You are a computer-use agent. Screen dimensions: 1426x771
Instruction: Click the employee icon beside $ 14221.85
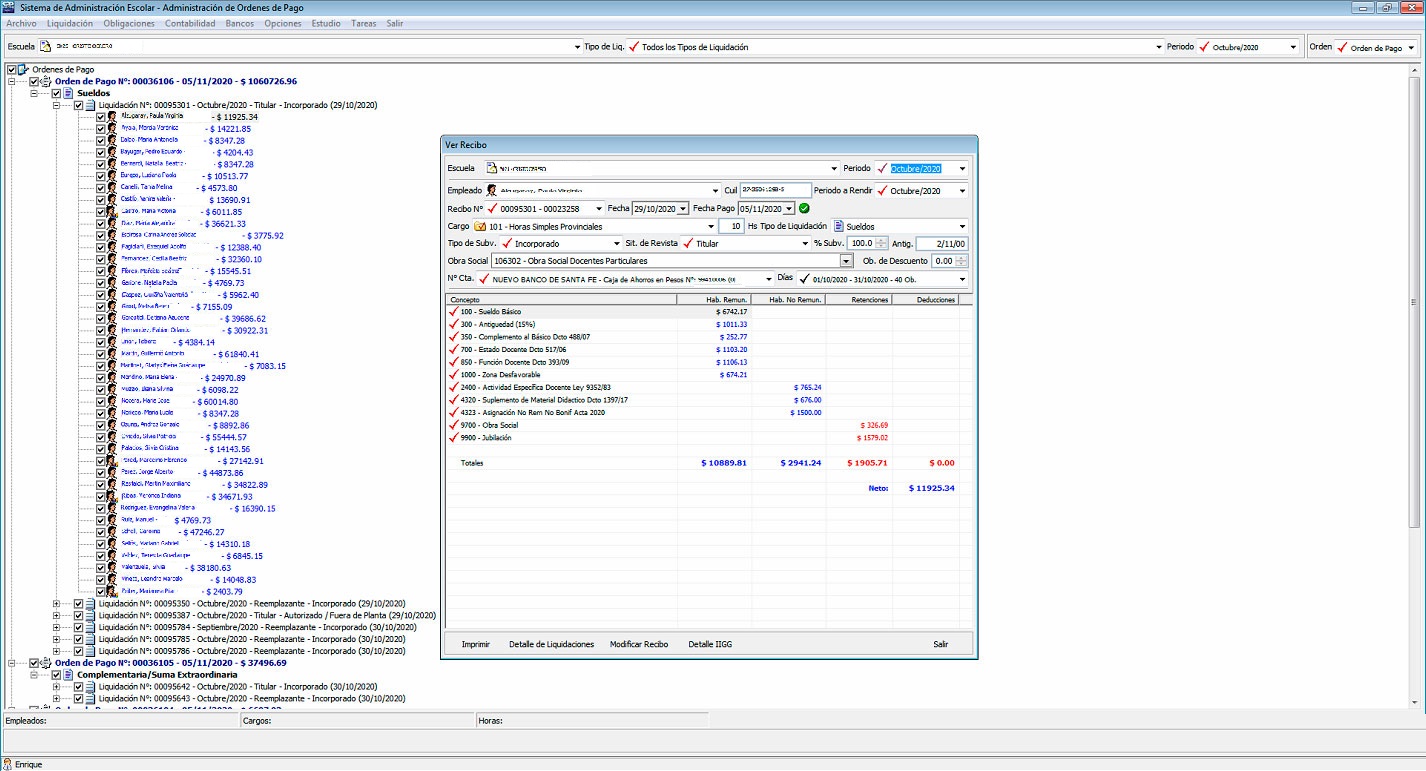click(x=112, y=129)
